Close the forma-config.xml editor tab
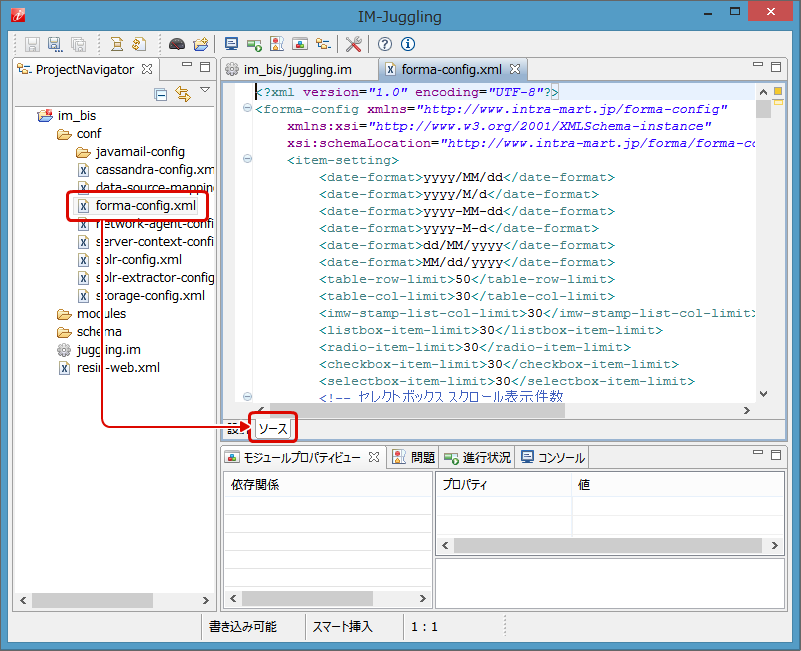Viewport: 801px width, 651px height. pos(516,69)
